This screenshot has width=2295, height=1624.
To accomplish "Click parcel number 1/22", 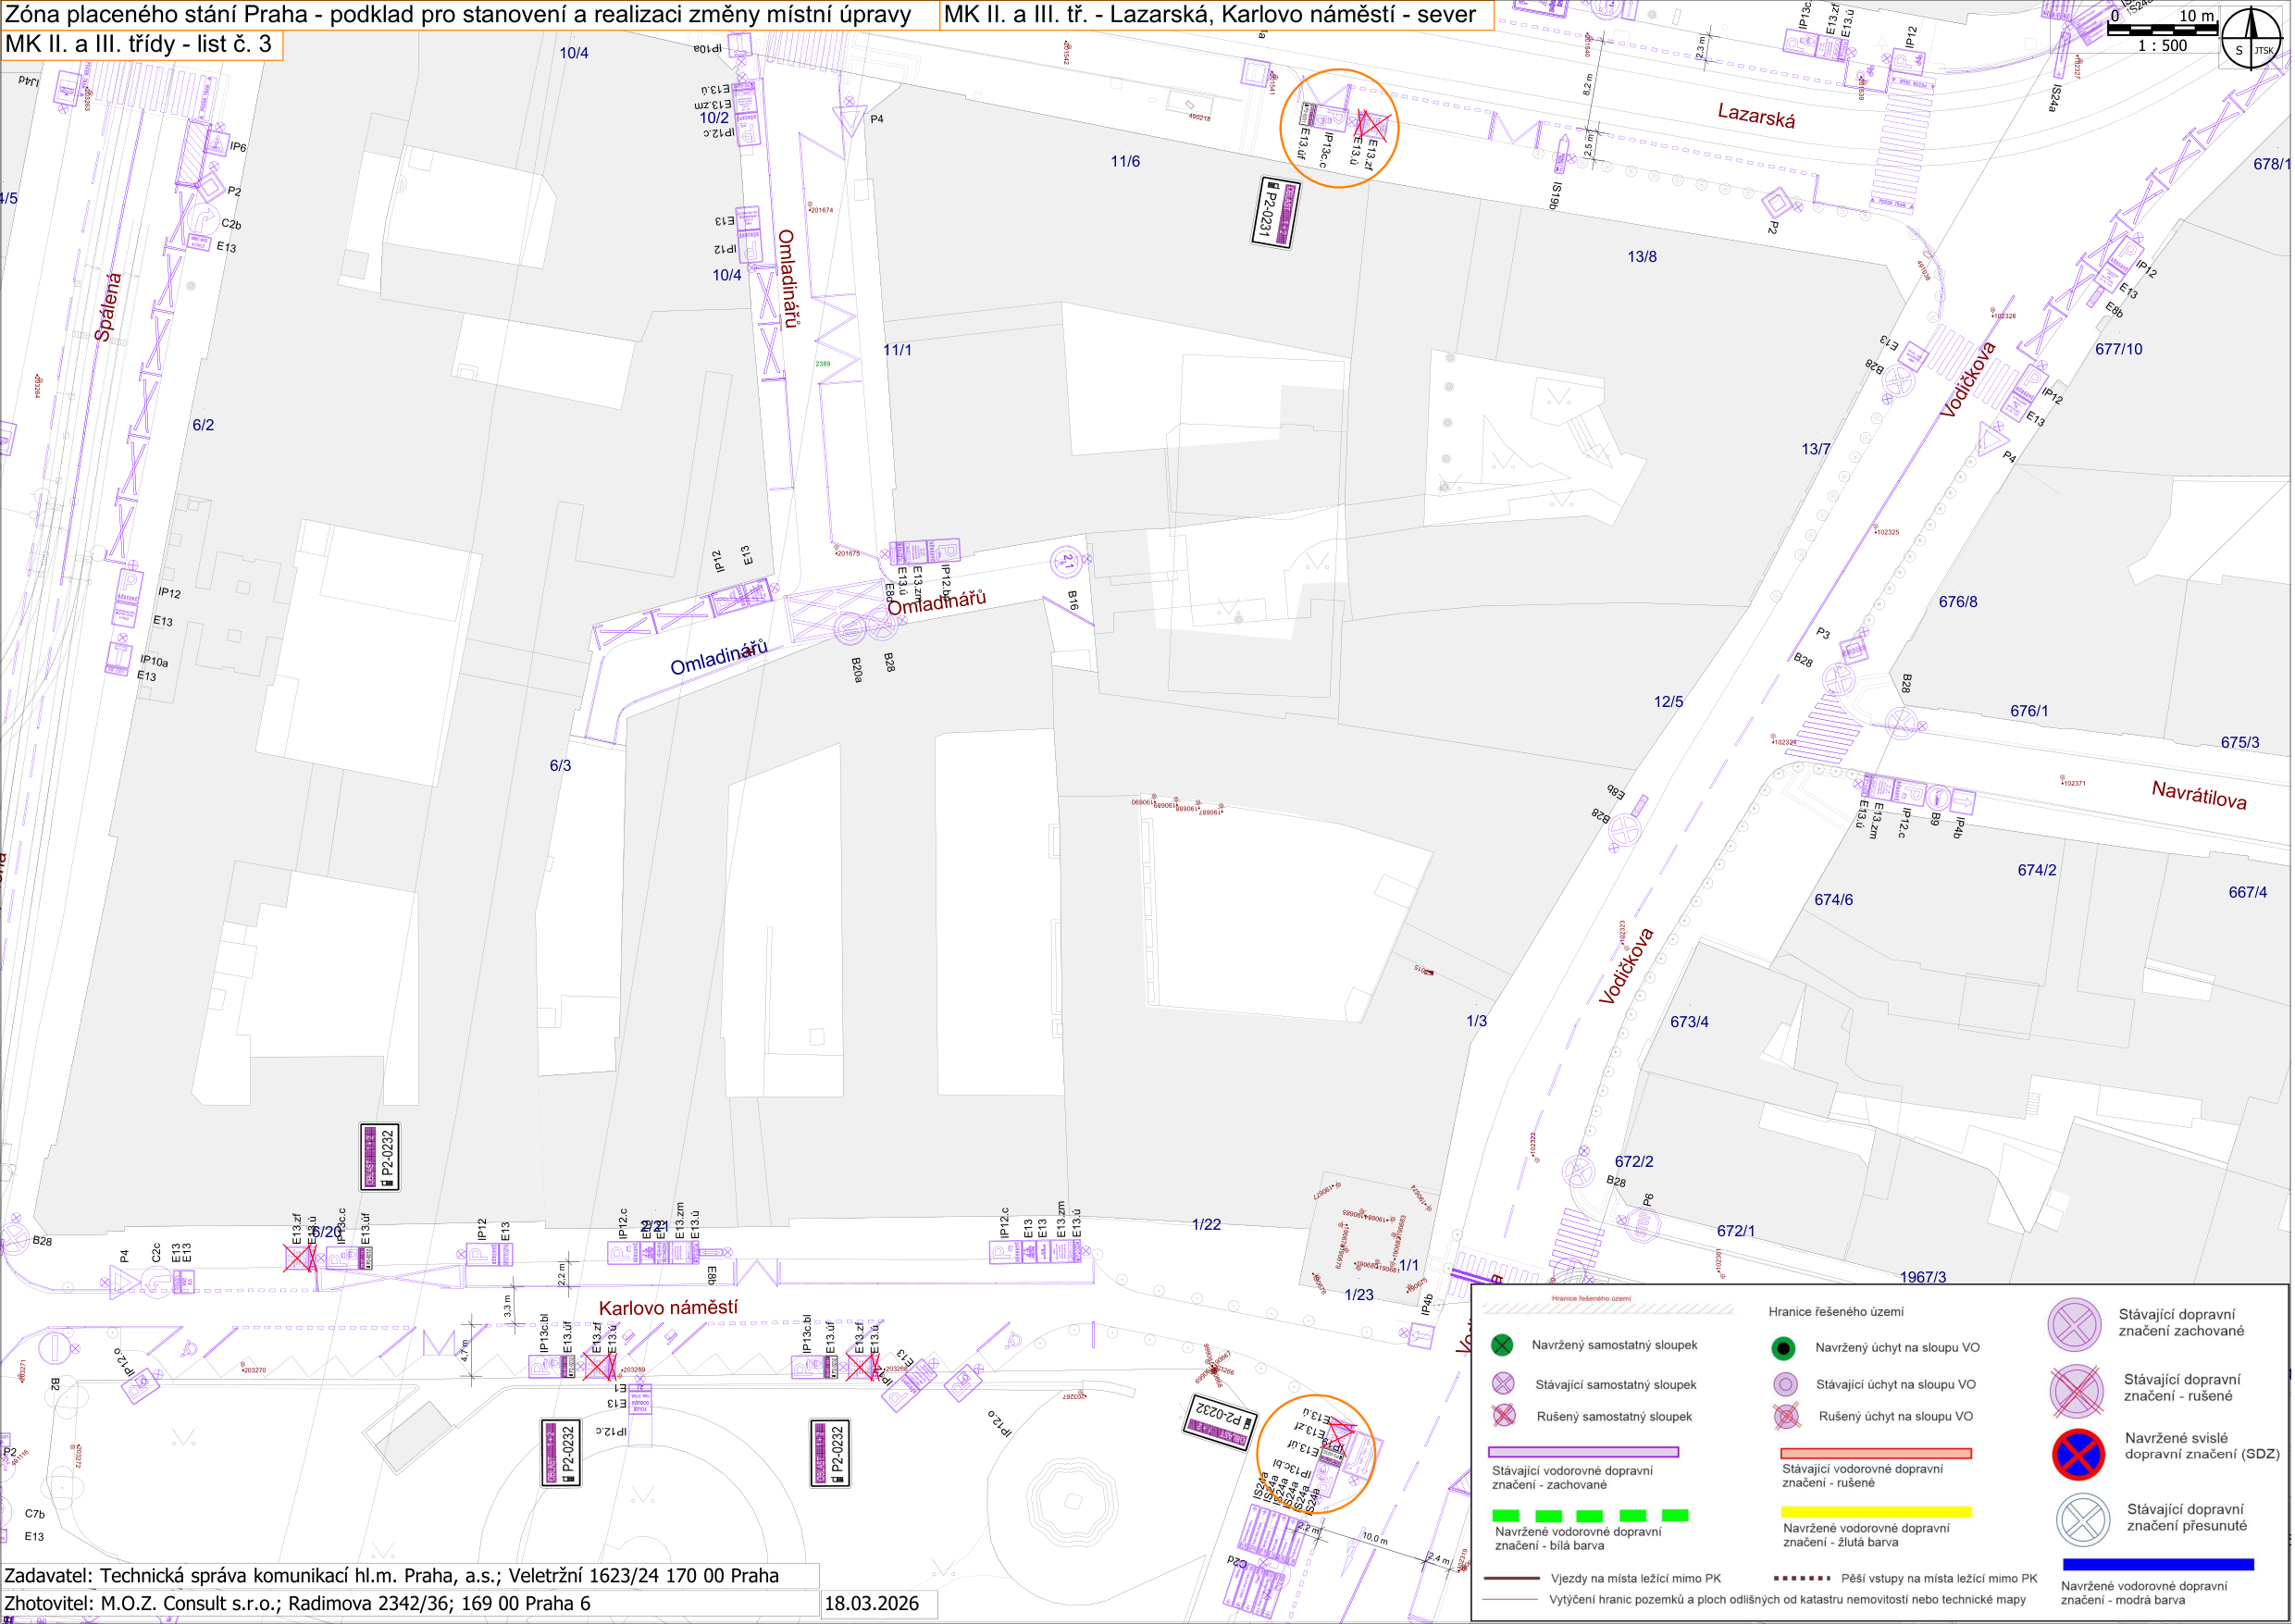I will click(1206, 1224).
